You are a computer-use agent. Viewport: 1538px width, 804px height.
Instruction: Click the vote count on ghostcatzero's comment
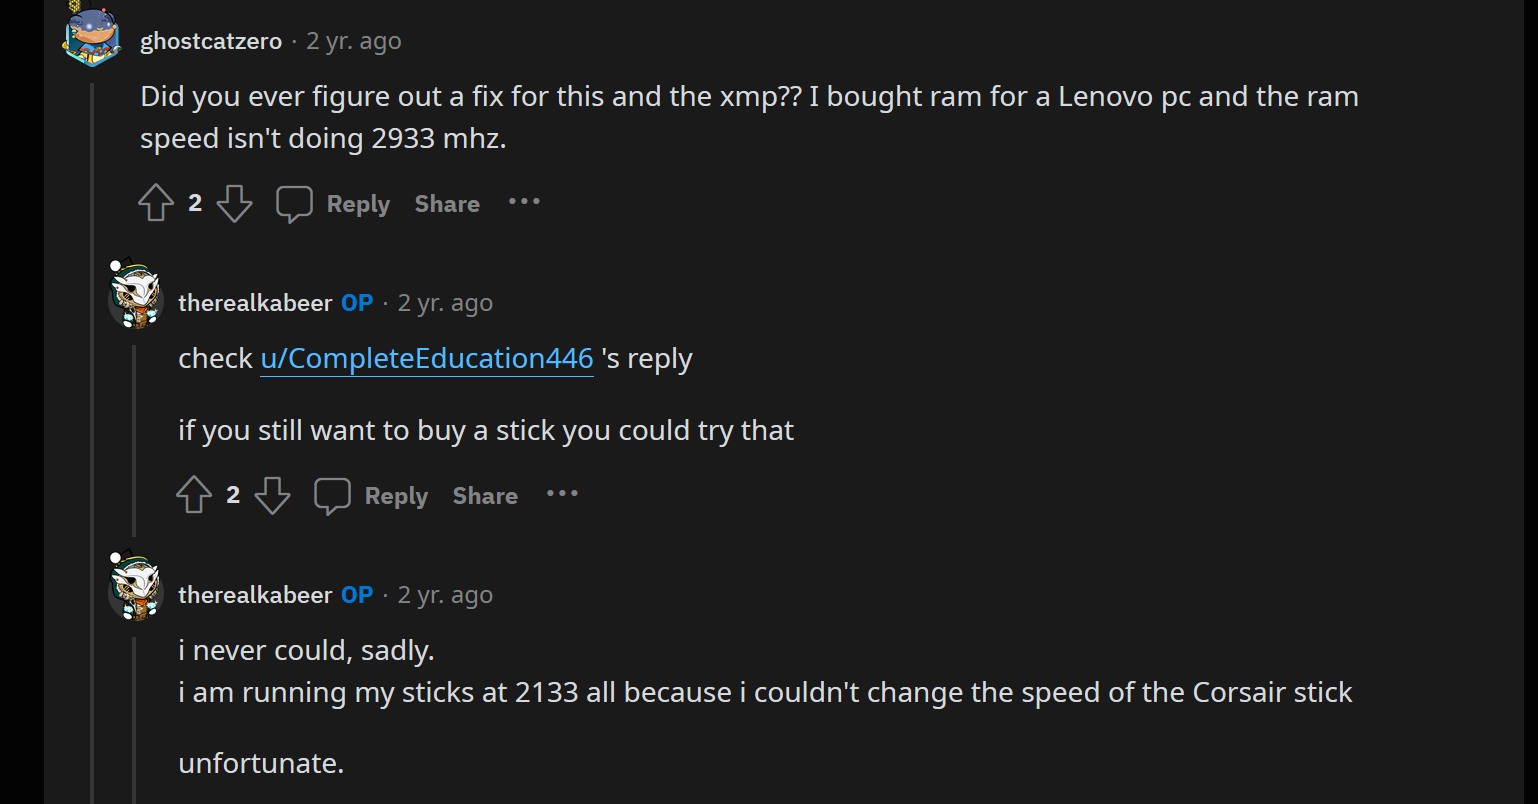[x=195, y=202]
